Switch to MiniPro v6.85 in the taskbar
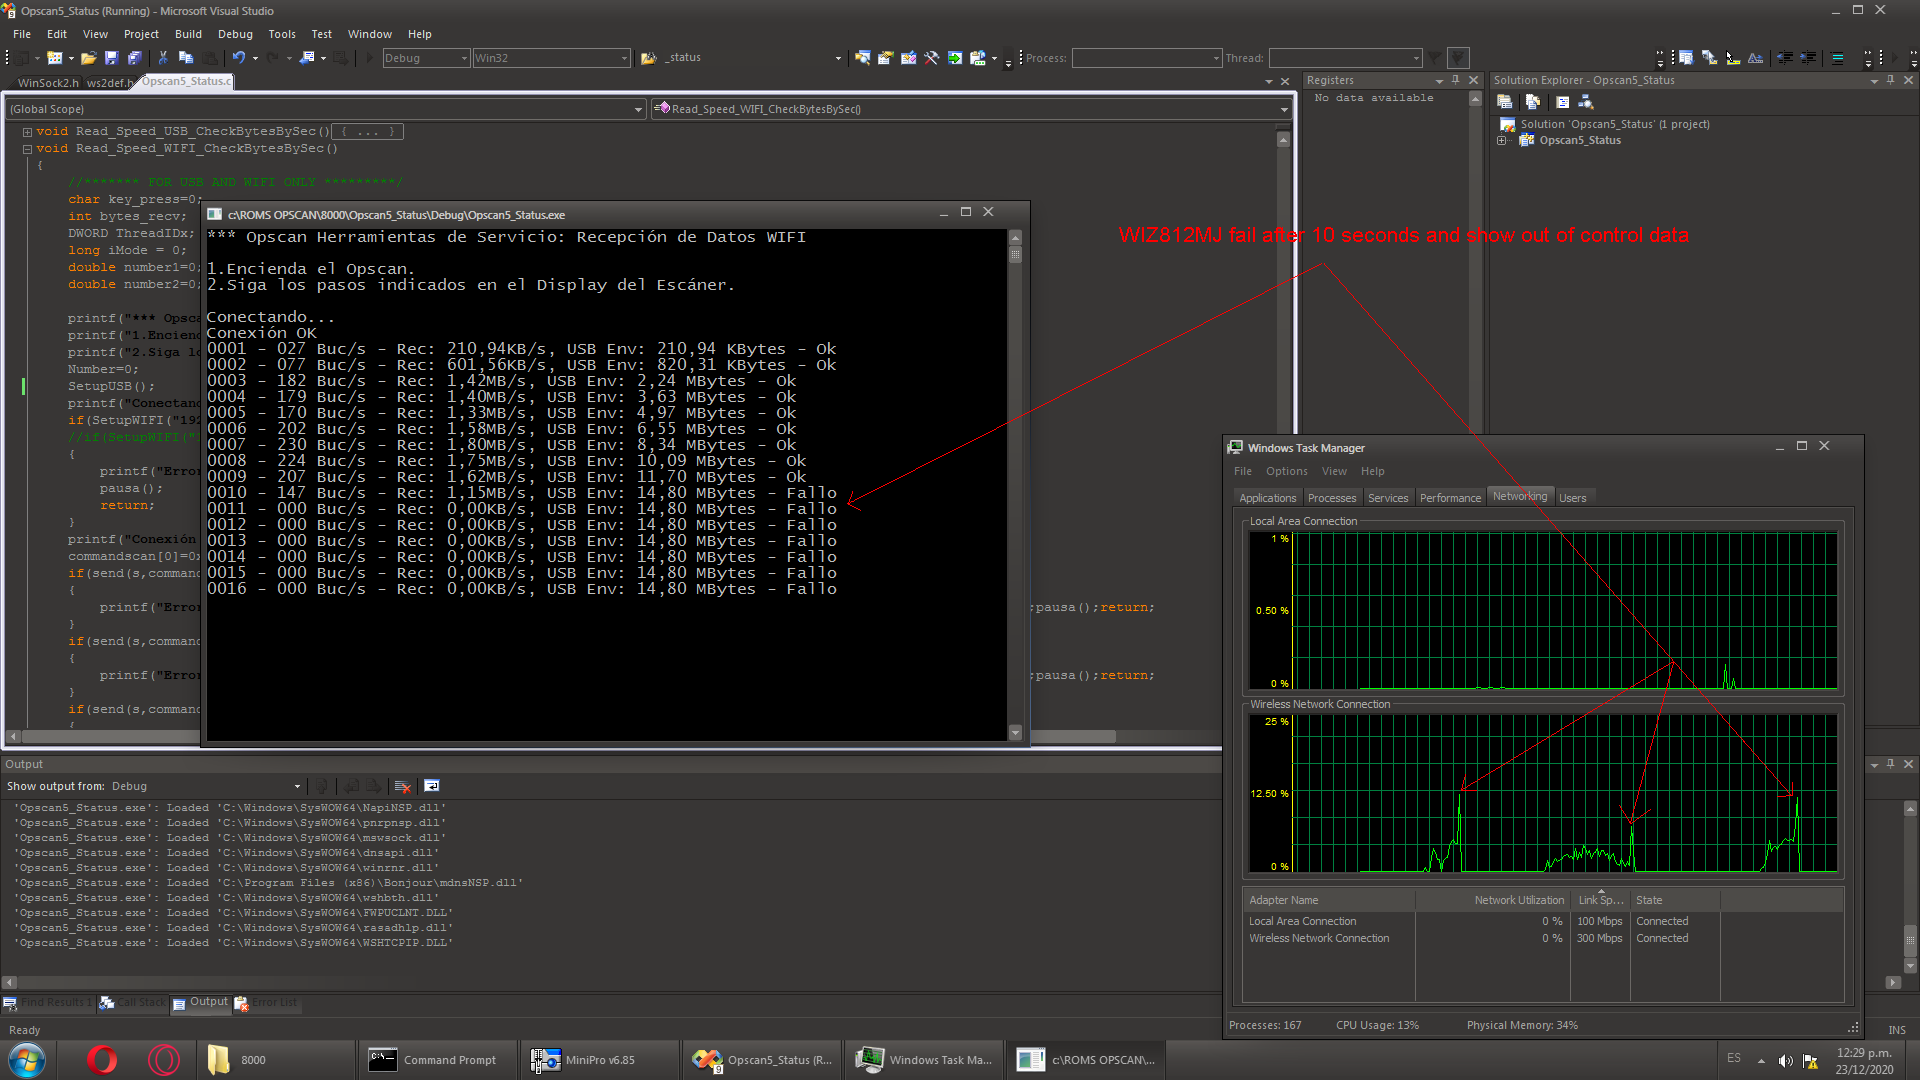 [x=600, y=1060]
